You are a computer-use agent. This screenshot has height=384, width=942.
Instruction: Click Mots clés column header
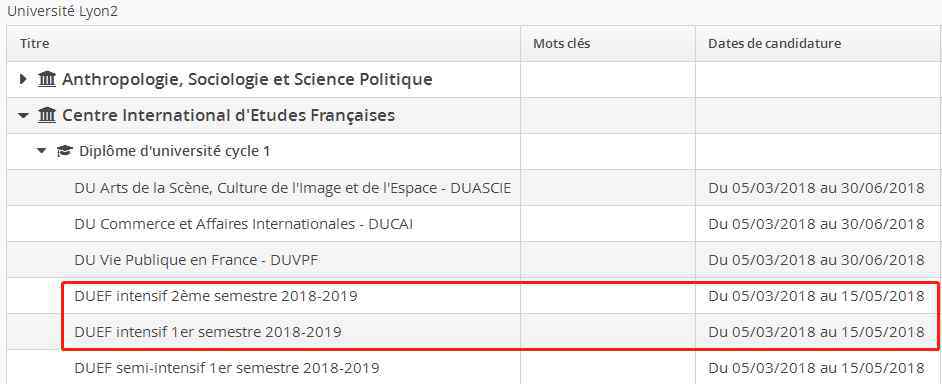click(562, 43)
